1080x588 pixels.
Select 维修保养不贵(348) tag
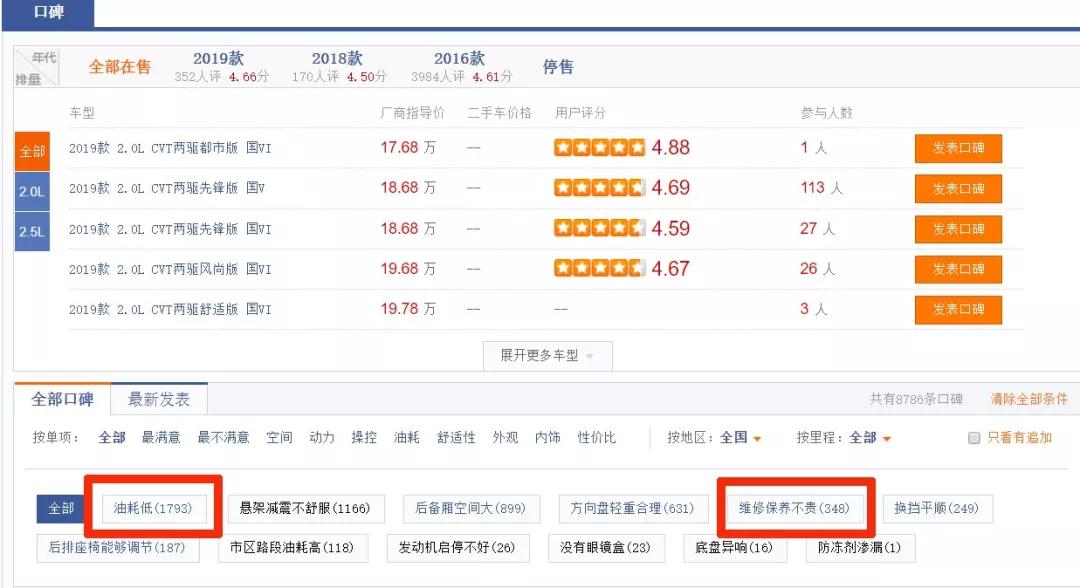794,508
